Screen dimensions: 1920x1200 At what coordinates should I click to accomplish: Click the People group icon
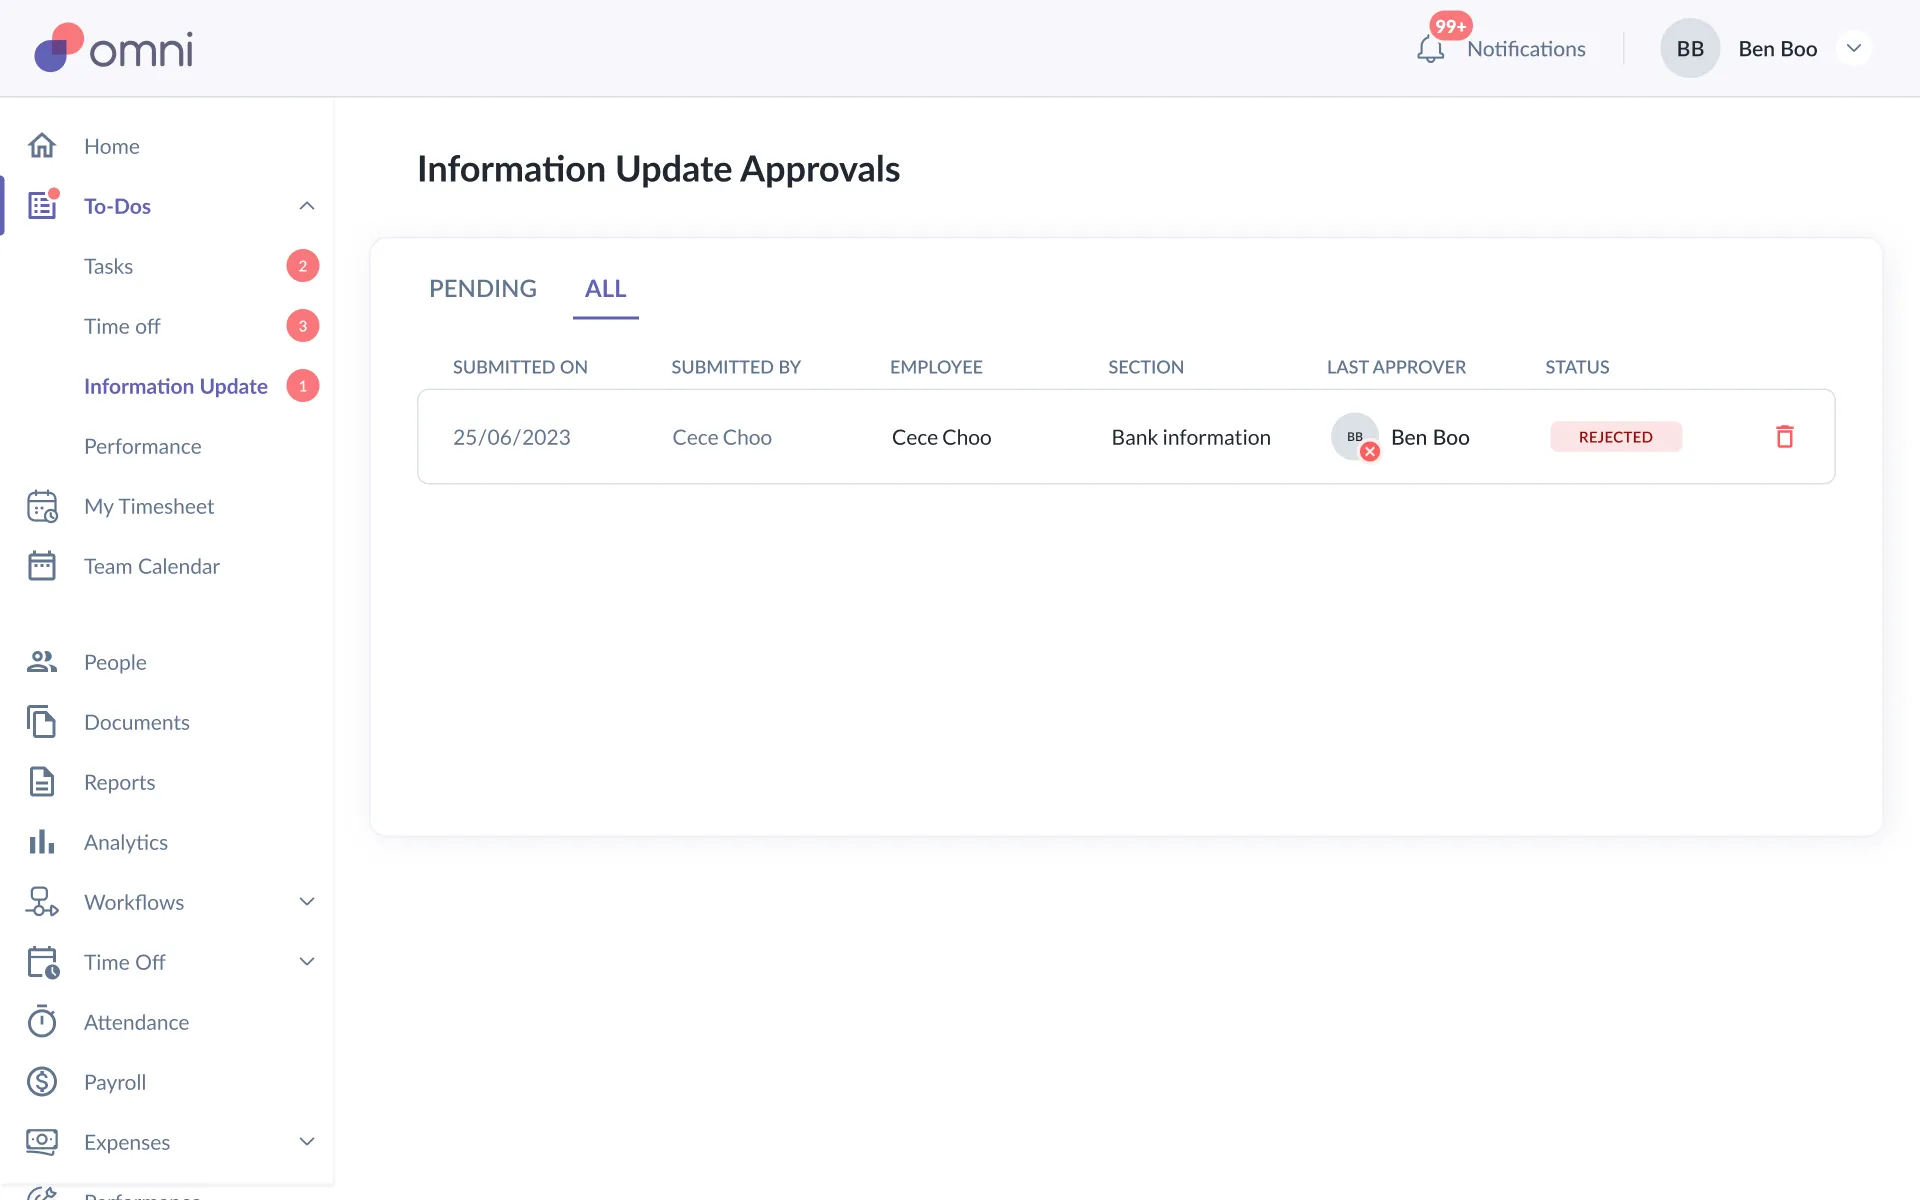point(42,662)
